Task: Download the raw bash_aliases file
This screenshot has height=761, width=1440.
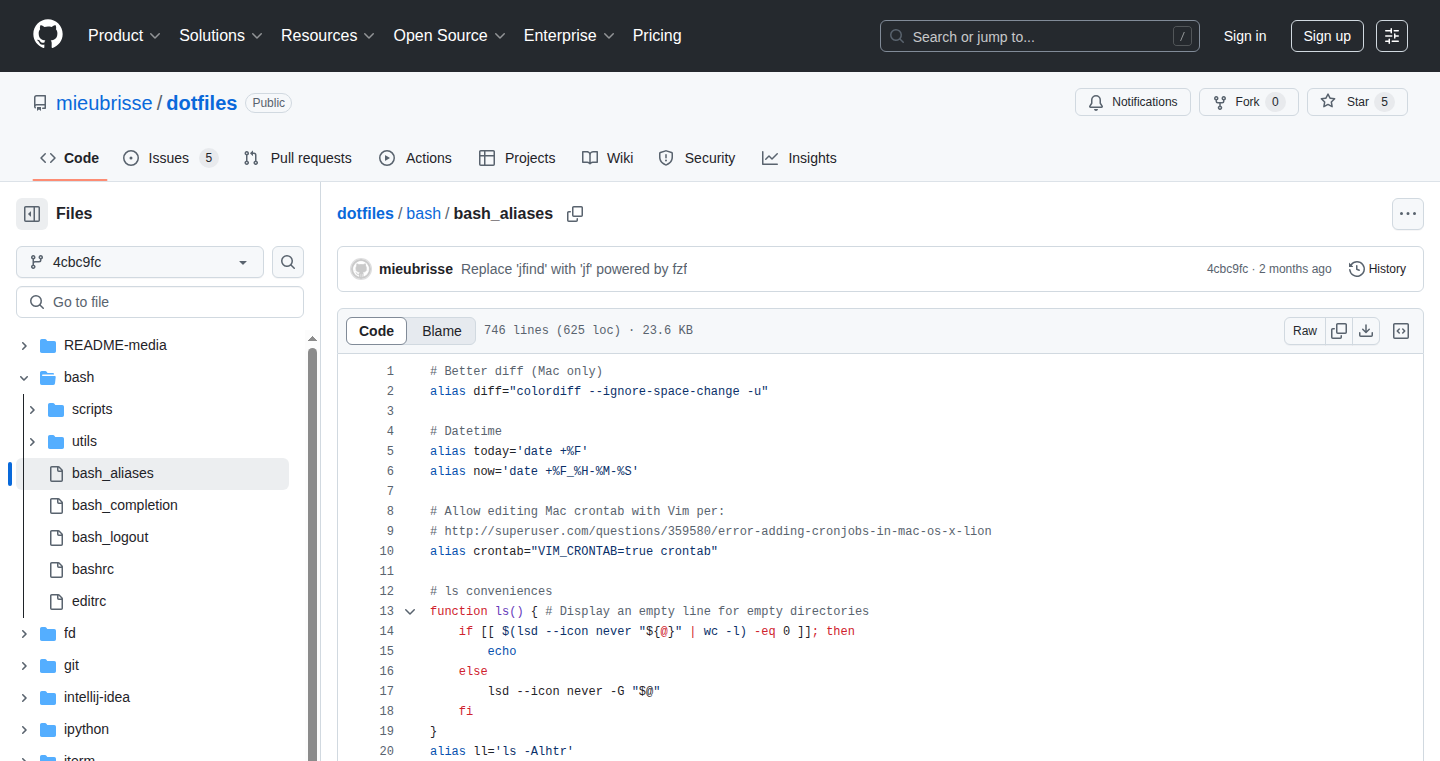Action: pos(1366,331)
